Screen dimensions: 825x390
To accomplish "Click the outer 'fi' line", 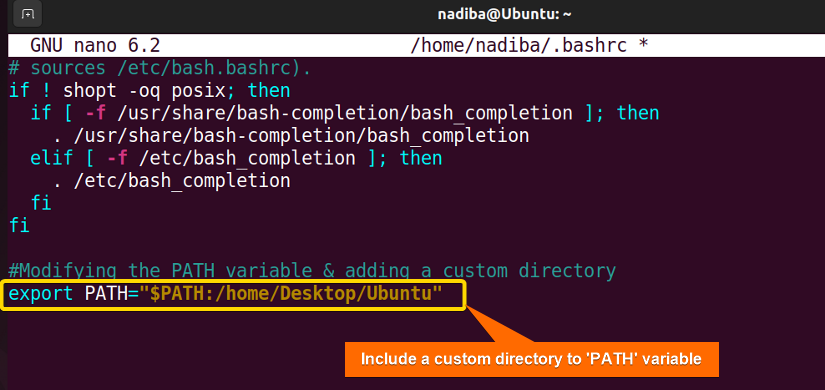I will coord(19,226).
